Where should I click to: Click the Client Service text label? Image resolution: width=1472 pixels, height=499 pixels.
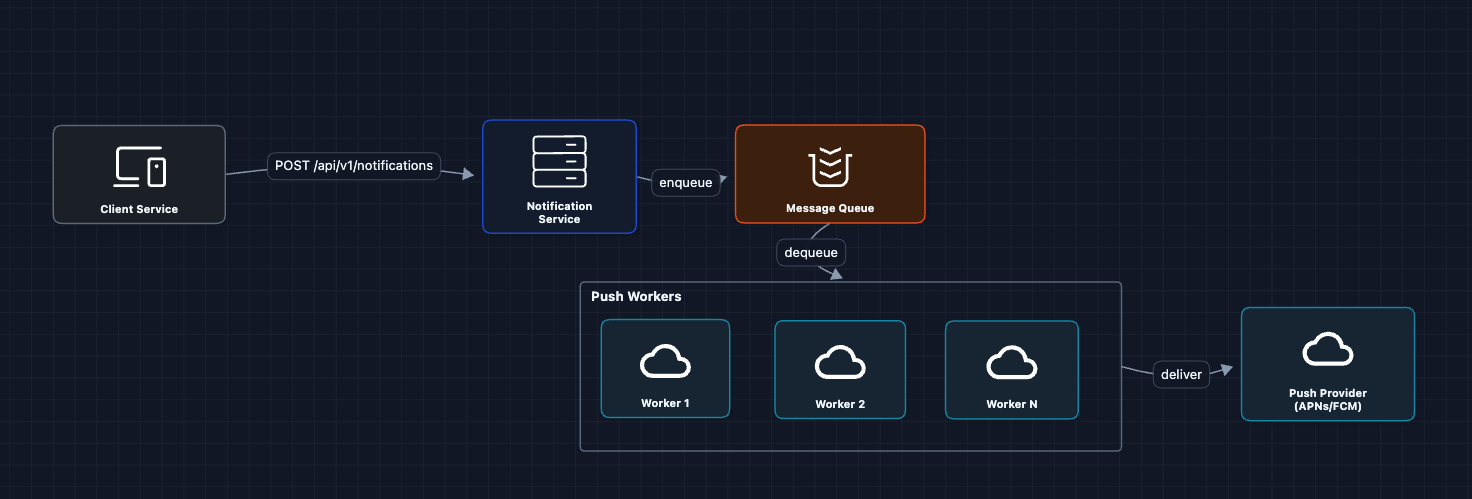coord(139,209)
